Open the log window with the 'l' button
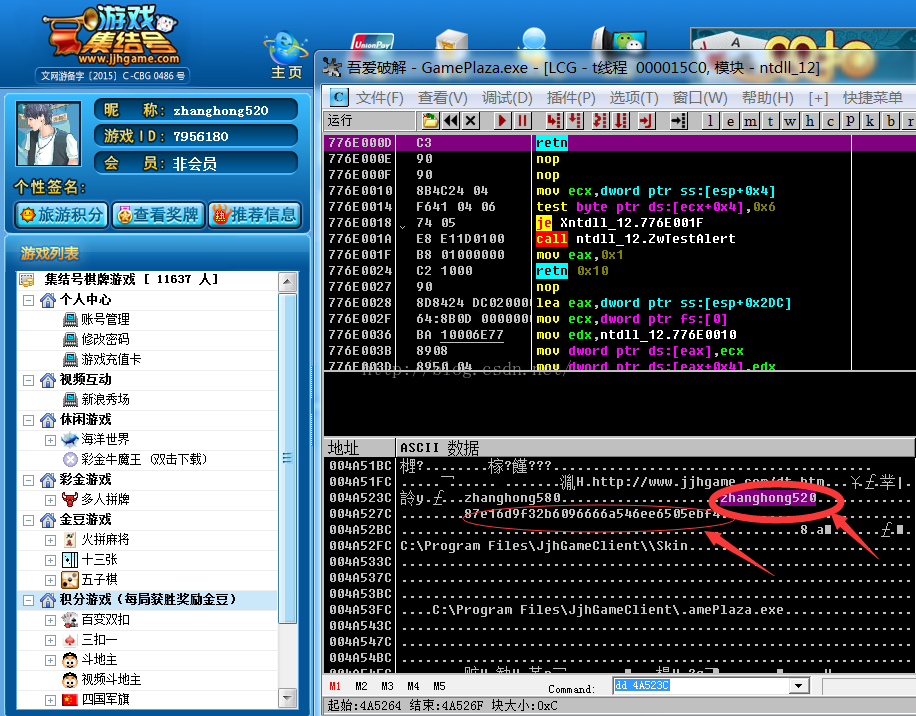Viewport: 916px width, 716px height. (710, 121)
